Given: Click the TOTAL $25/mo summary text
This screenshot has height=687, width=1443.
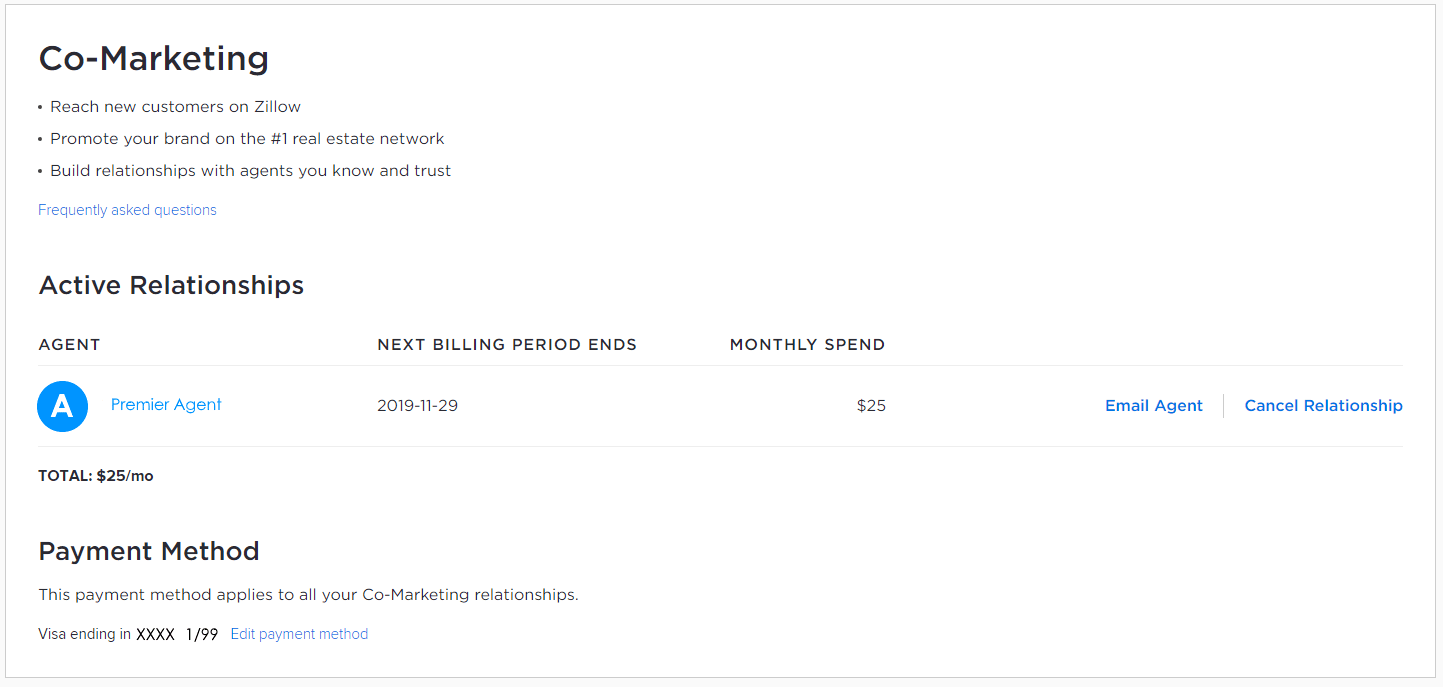Looking at the screenshot, I should point(95,475).
